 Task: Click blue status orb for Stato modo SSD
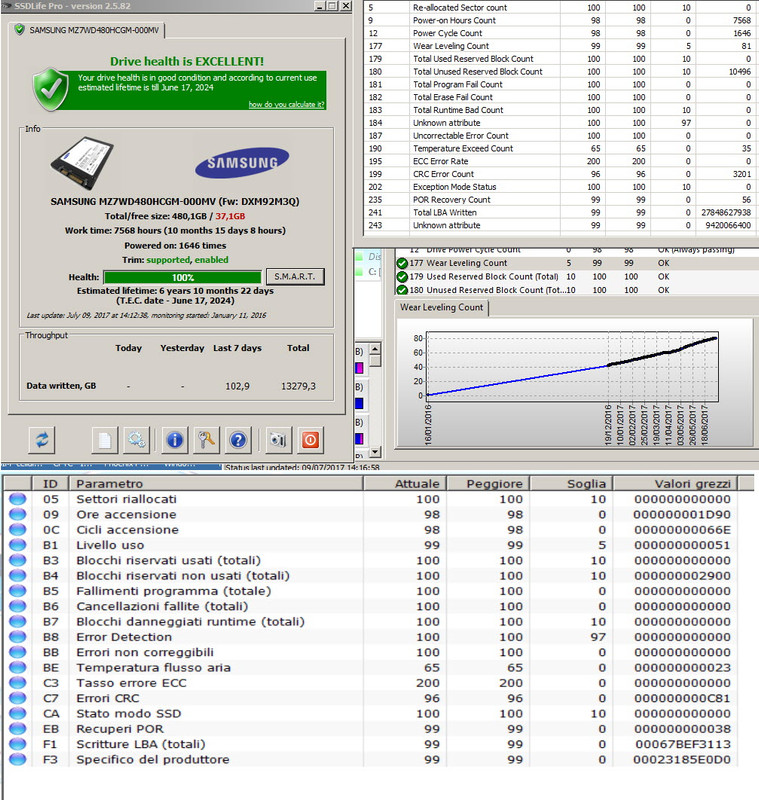(x=17, y=713)
